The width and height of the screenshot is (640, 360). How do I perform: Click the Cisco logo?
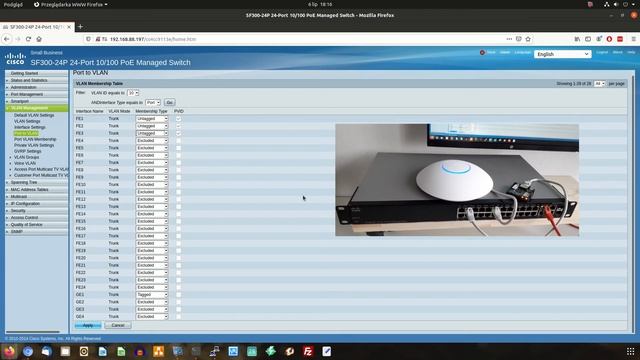16,59
